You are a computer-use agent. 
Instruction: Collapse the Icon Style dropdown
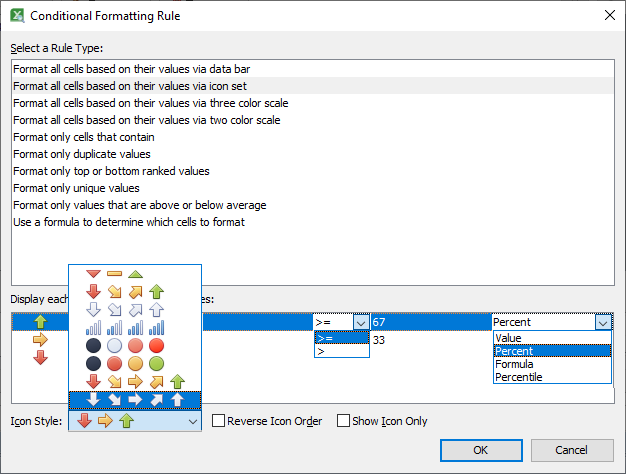click(192, 421)
